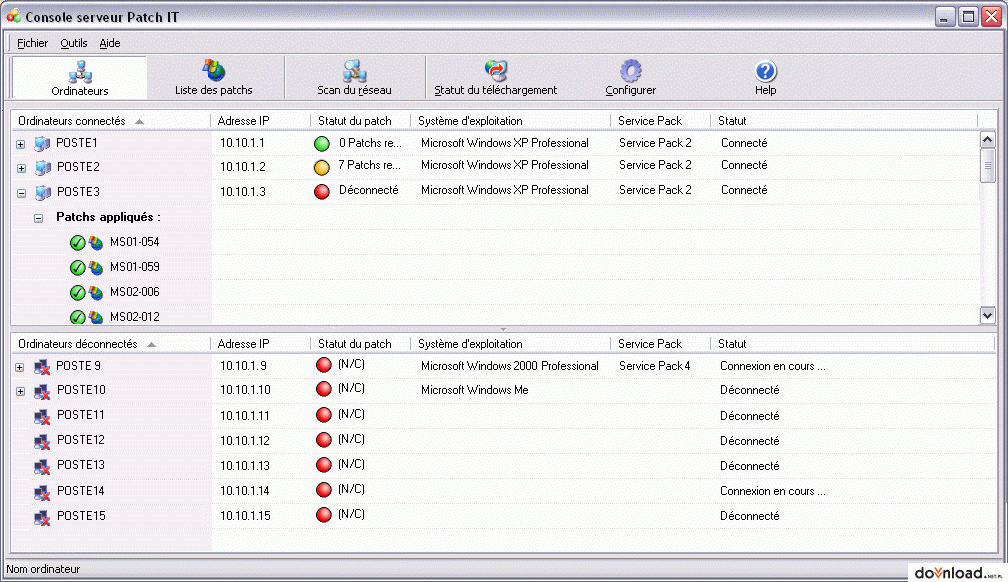Click the green checkmark beside MS01-054
1008x582 pixels.
click(x=77, y=242)
